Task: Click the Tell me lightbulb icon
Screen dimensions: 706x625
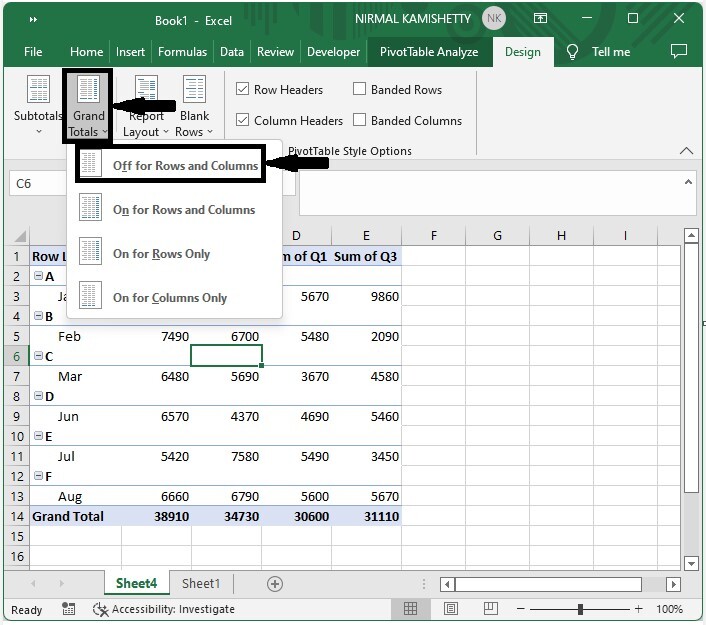Action: coord(572,52)
